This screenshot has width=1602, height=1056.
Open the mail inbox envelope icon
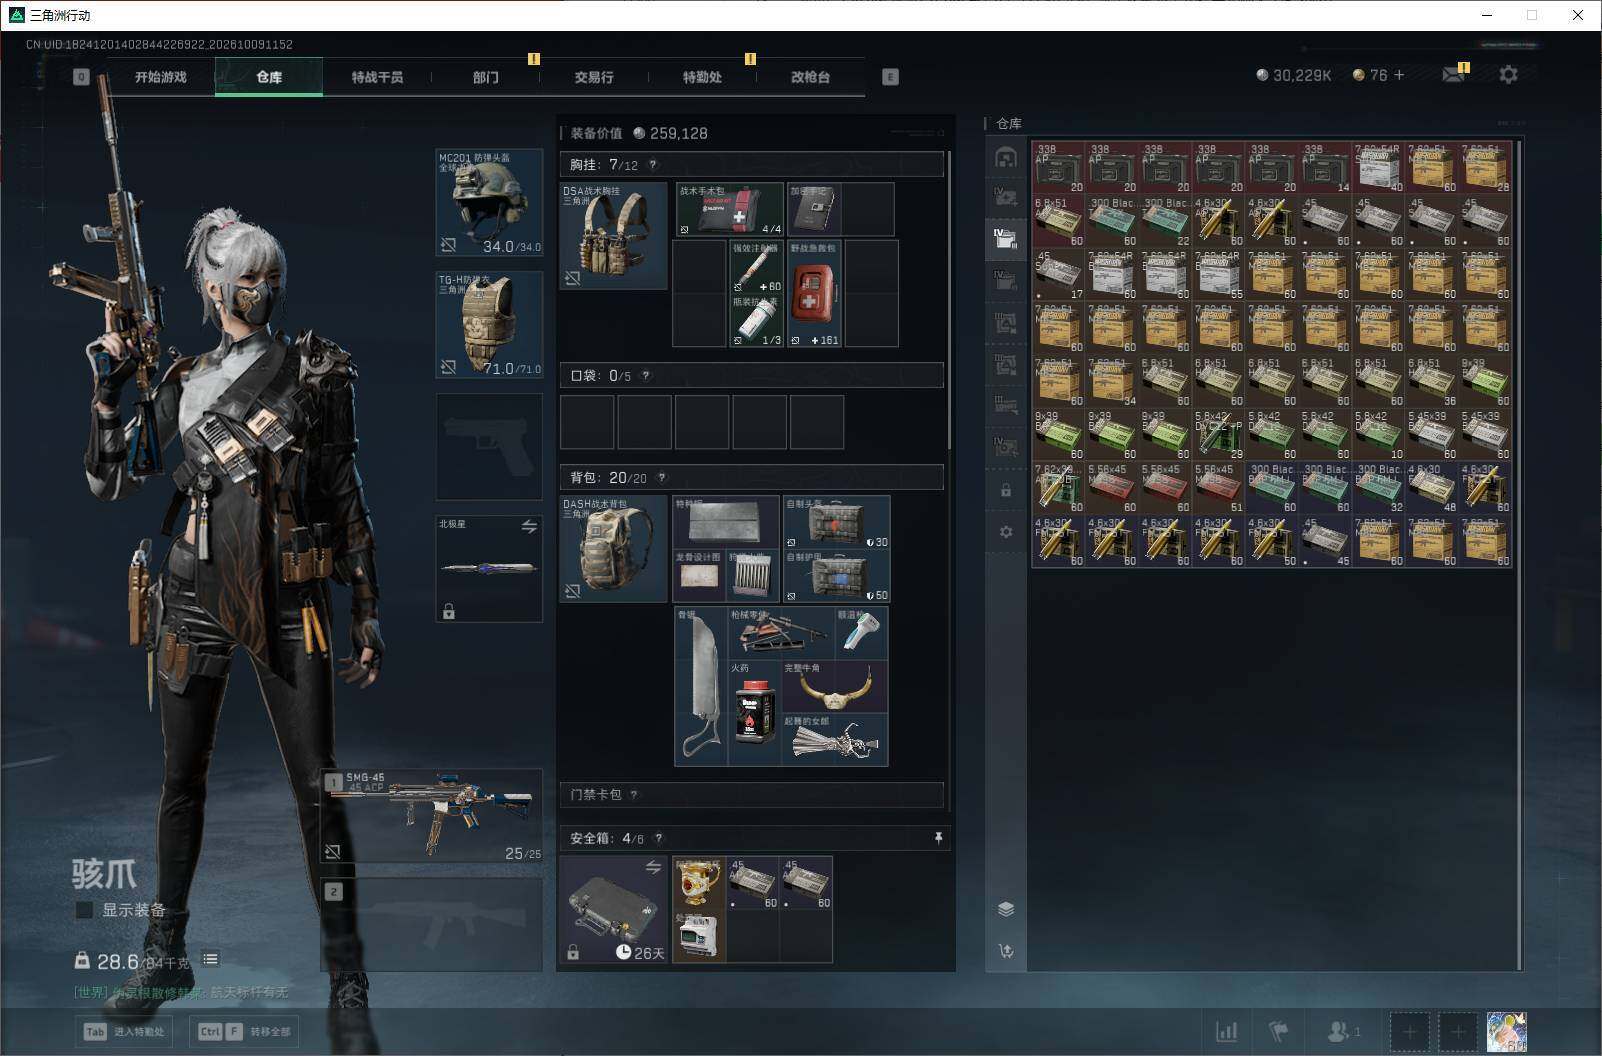(1453, 75)
